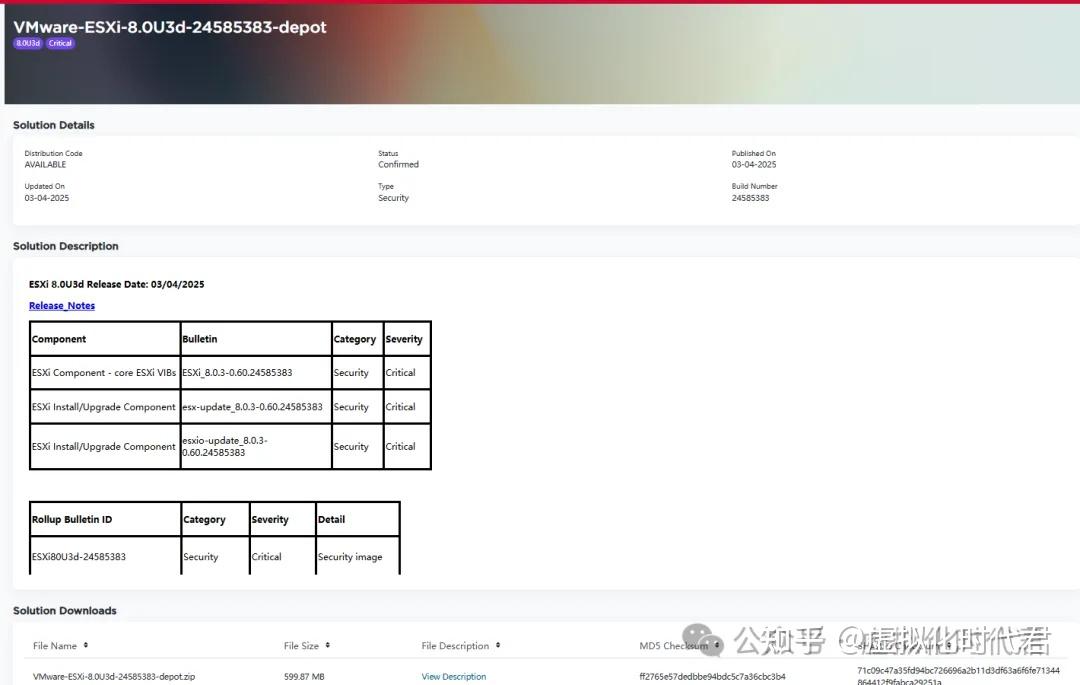Click the Solution Downloads heading
Screen dimensions: 1080x685
tap(65, 611)
